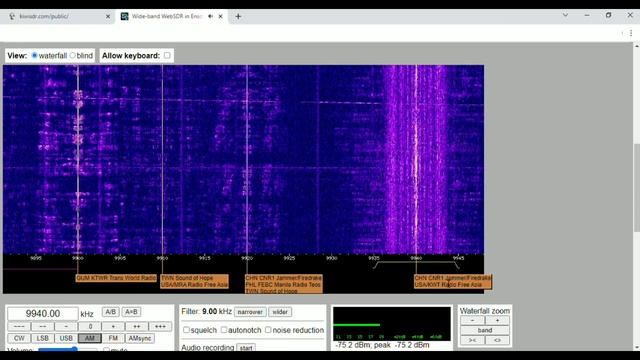The height and width of the screenshot is (360, 640).
Task: Click the 9915 frequency scale mark
Action: [x=204, y=258]
